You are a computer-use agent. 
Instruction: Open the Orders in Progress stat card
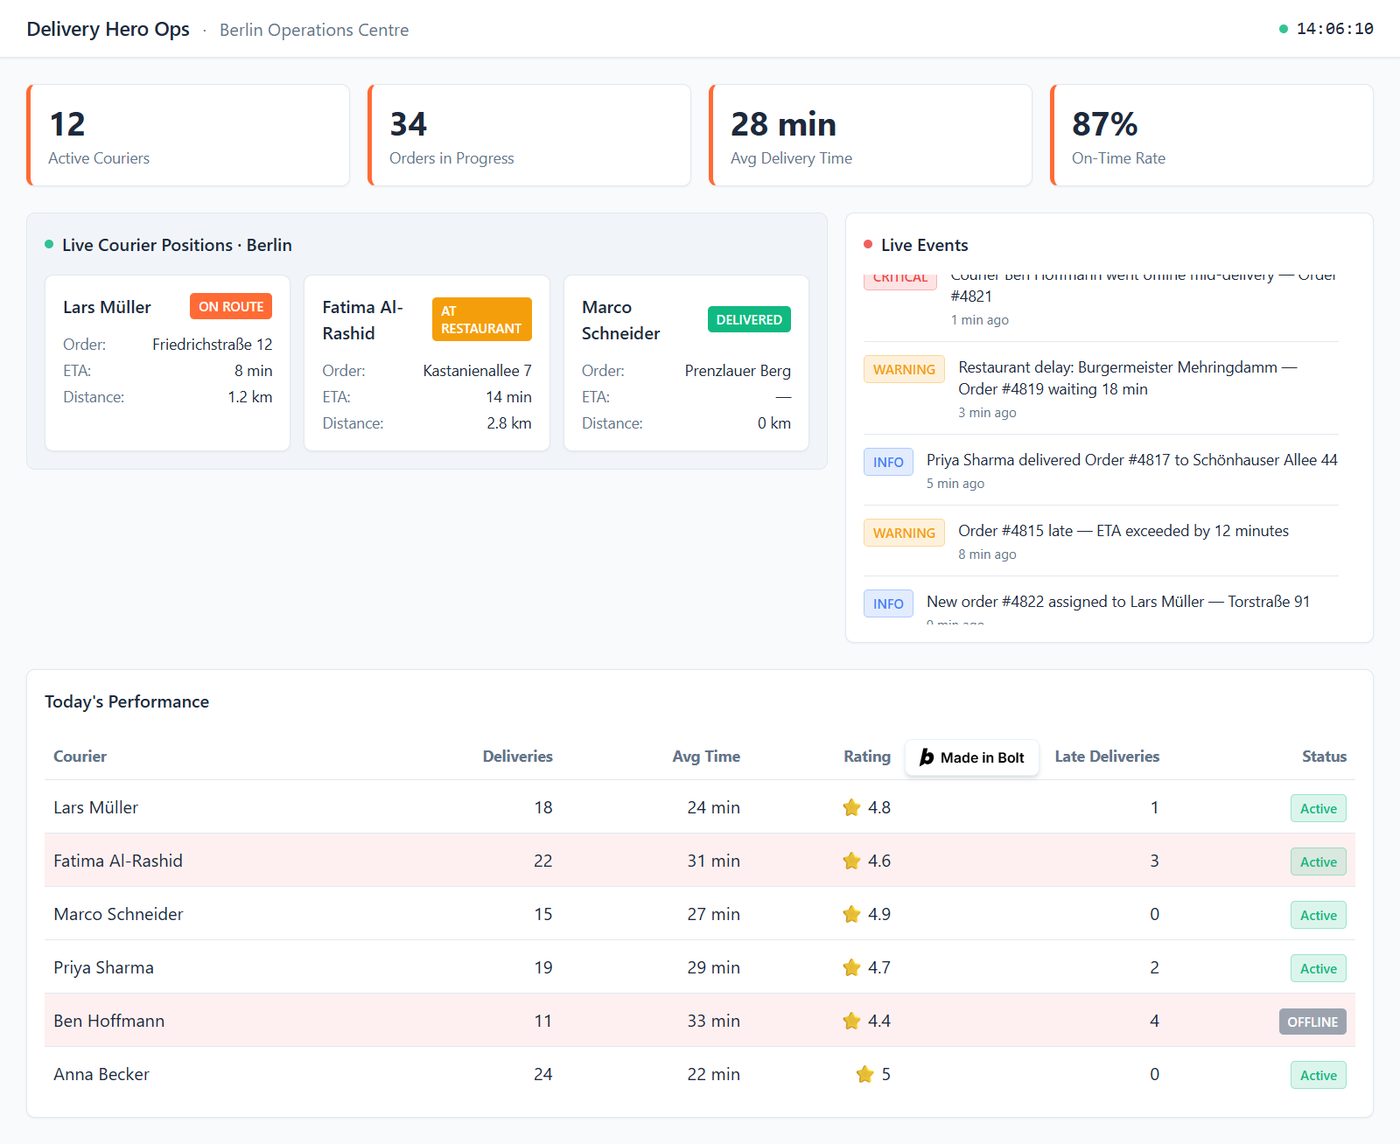(529, 135)
